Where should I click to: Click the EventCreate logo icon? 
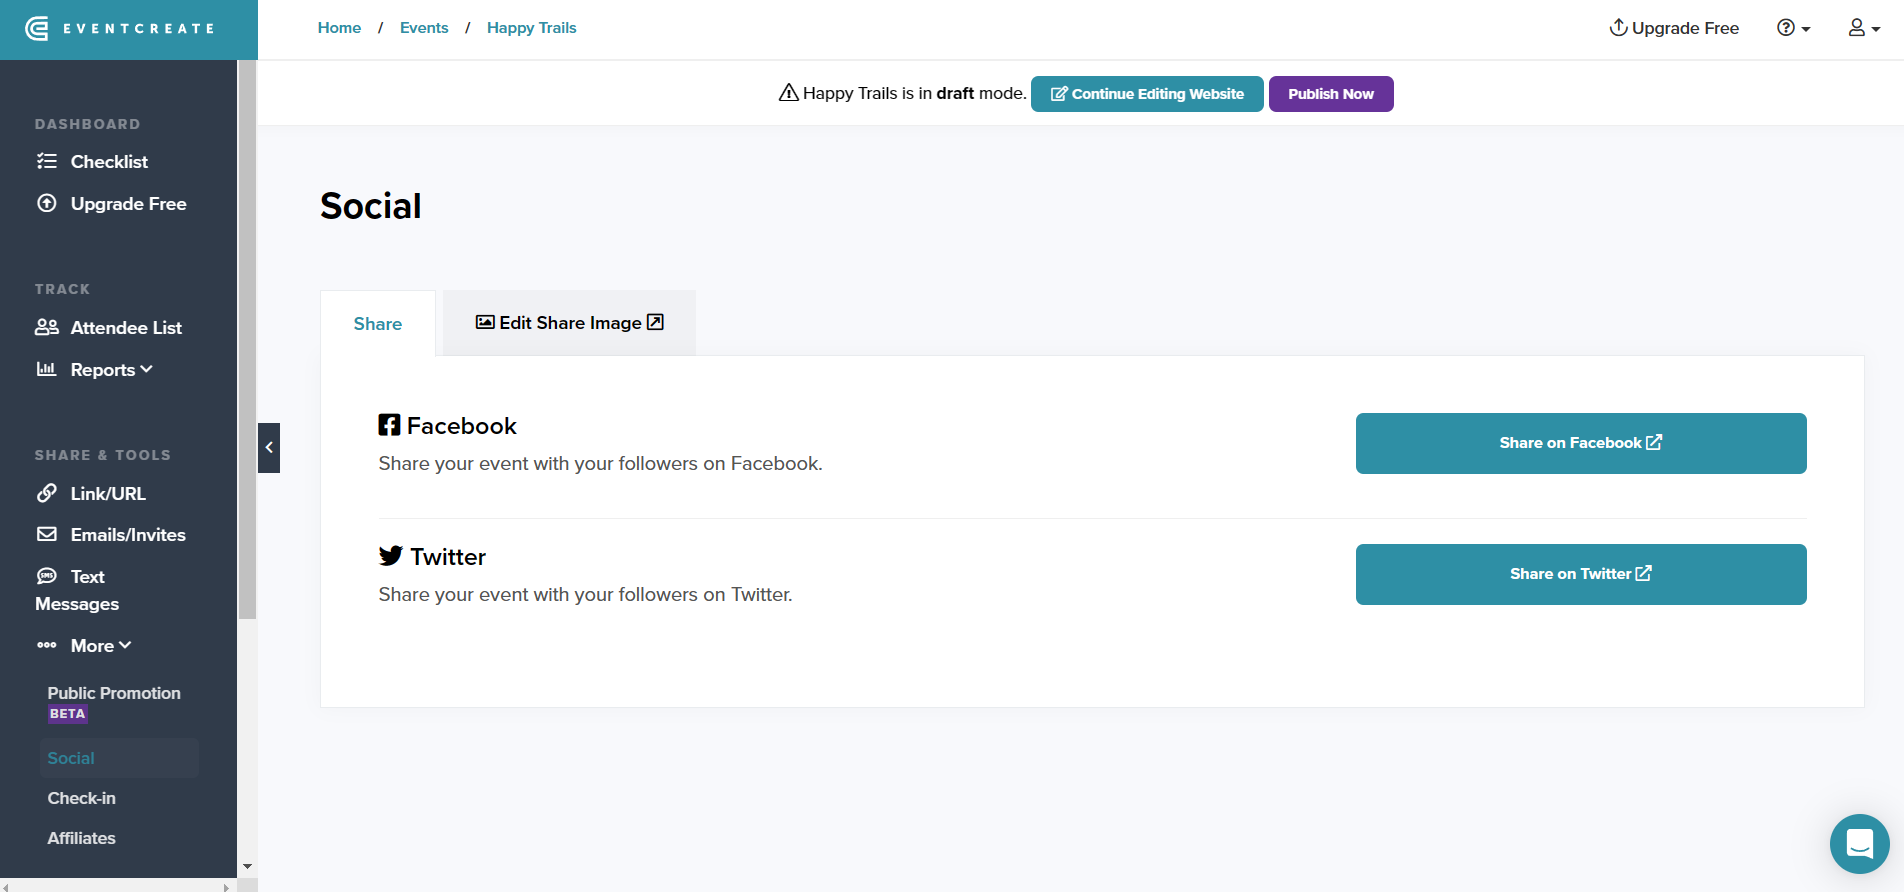pyautogui.click(x=37, y=29)
